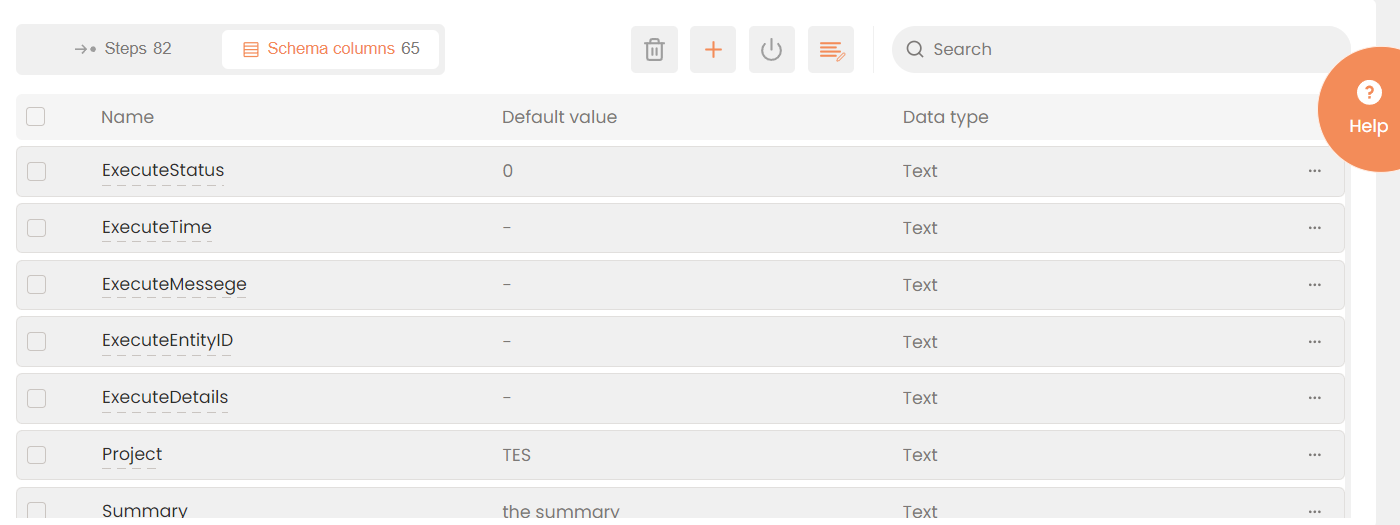Click the Project column name
This screenshot has height=525, width=1400.
tap(132, 455)
